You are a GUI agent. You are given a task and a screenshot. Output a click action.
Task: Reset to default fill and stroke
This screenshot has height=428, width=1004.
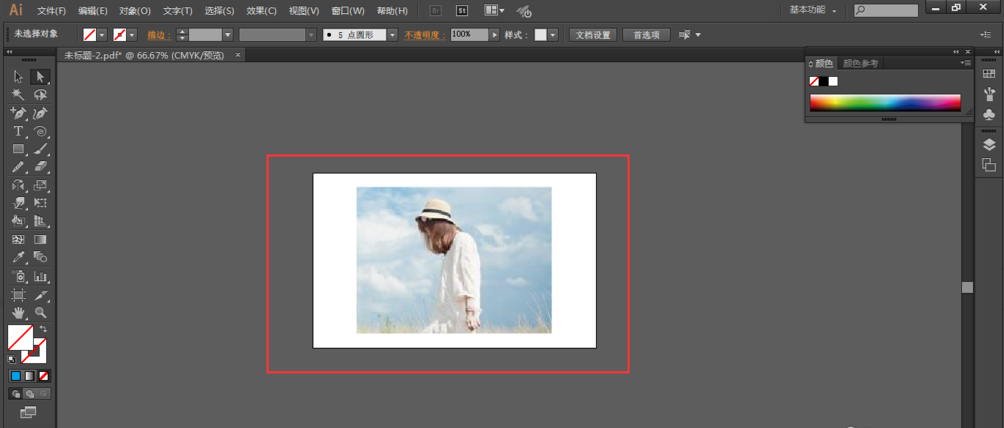click(12, 358)
